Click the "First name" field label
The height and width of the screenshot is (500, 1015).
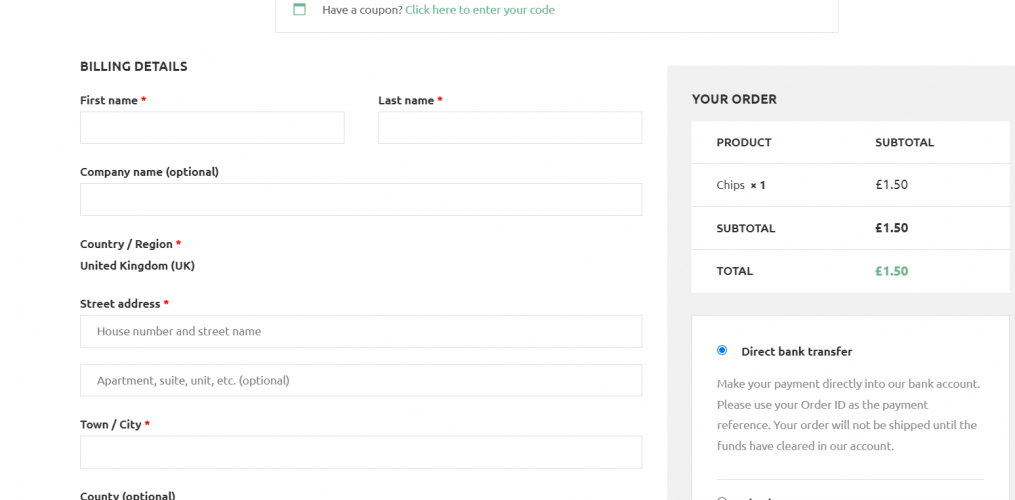click(109, 101)
